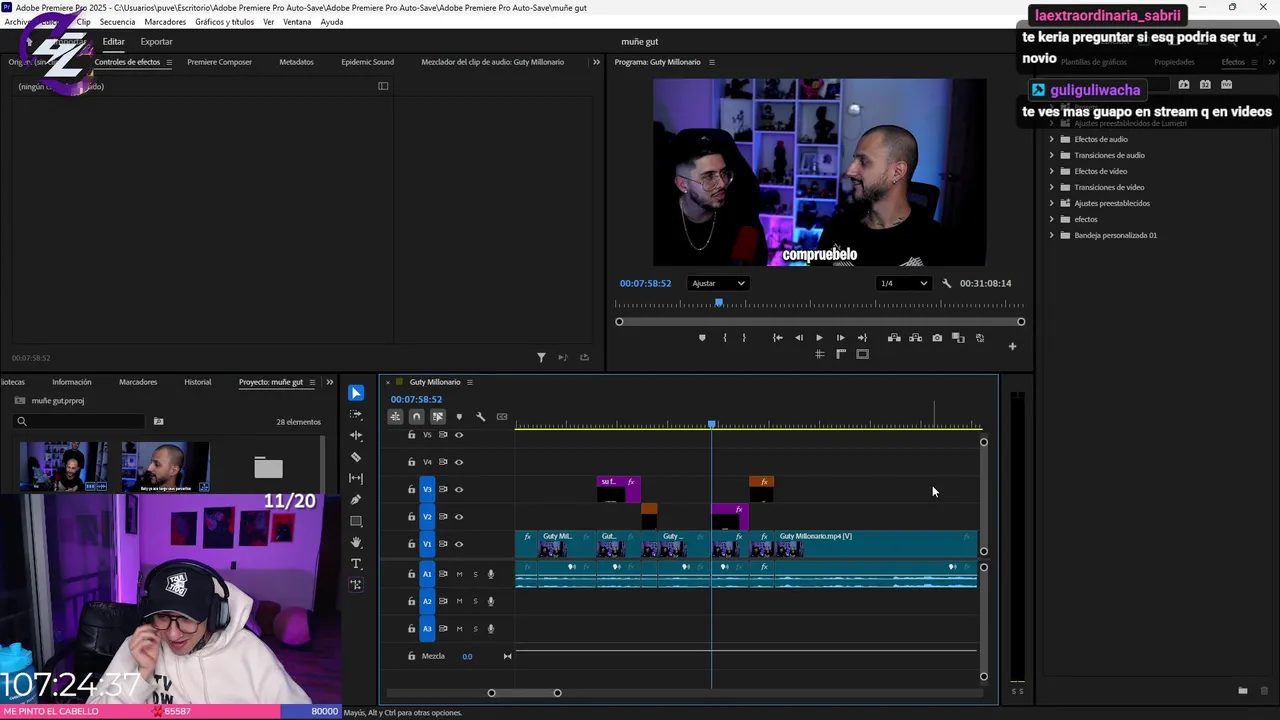The height and width of the screenshot is (720, 1280).
Task: Create new bin in Effects panel
Action: pyautogui.click(x=1243, y=691)
